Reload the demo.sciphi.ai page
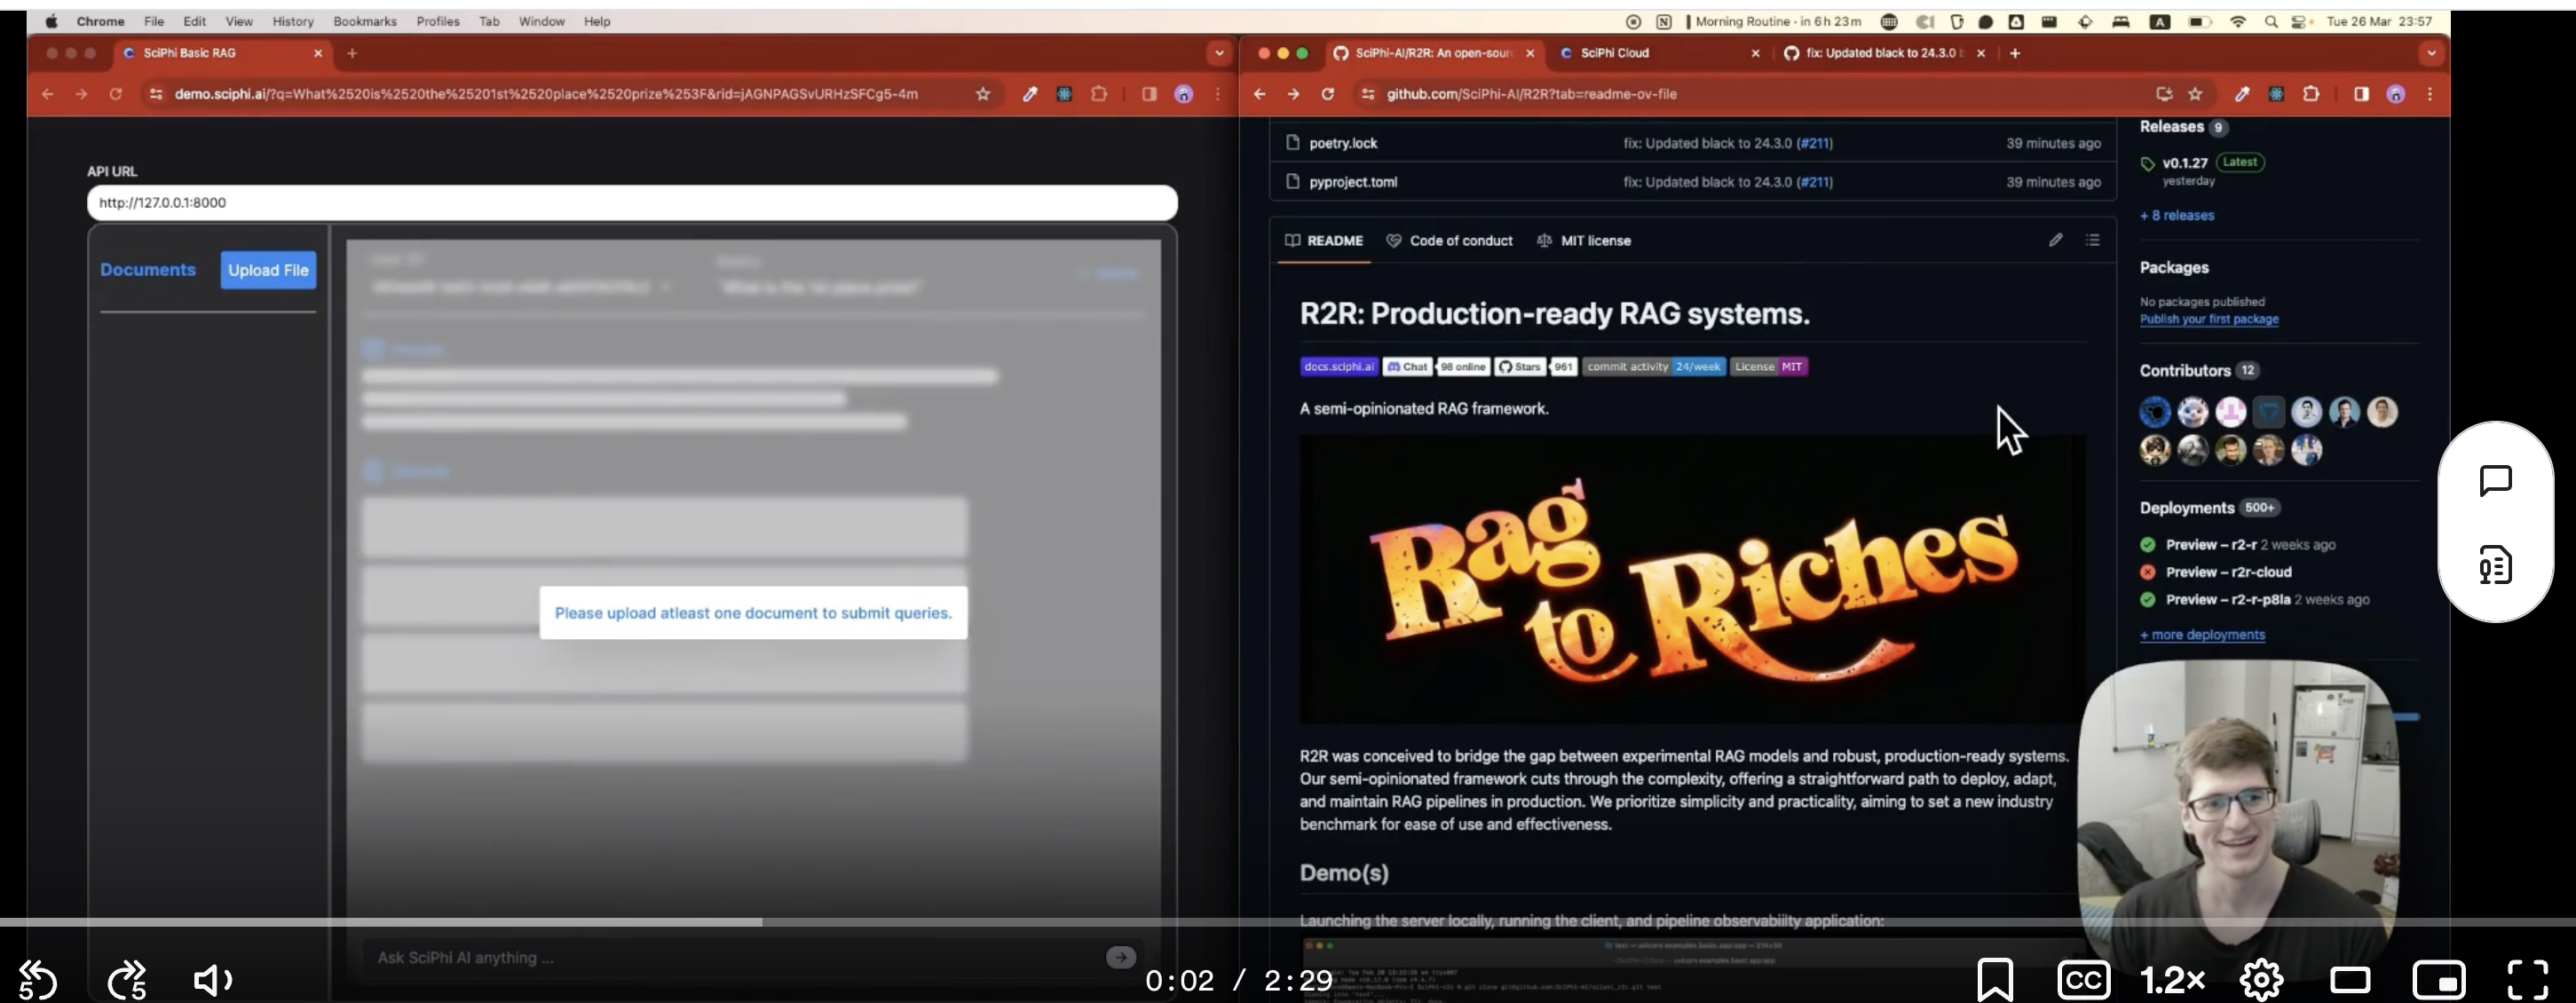 [115, 94]
